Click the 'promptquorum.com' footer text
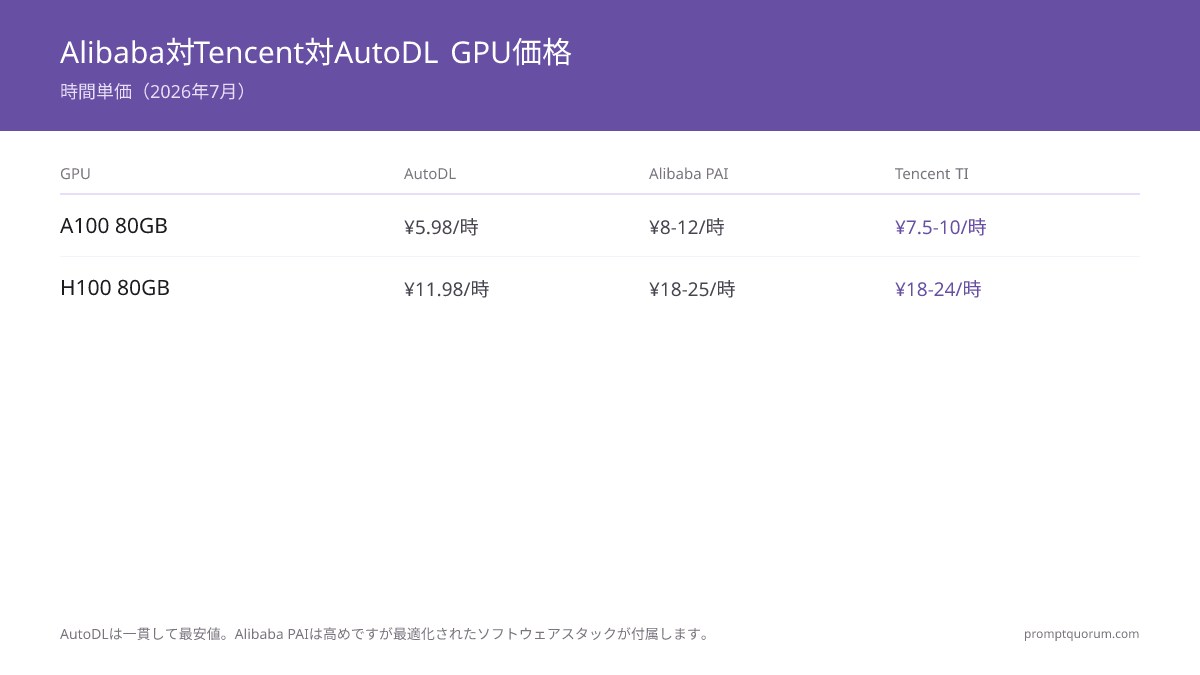The width and height of the screenshot is (1200, 675). (1082, 634)
